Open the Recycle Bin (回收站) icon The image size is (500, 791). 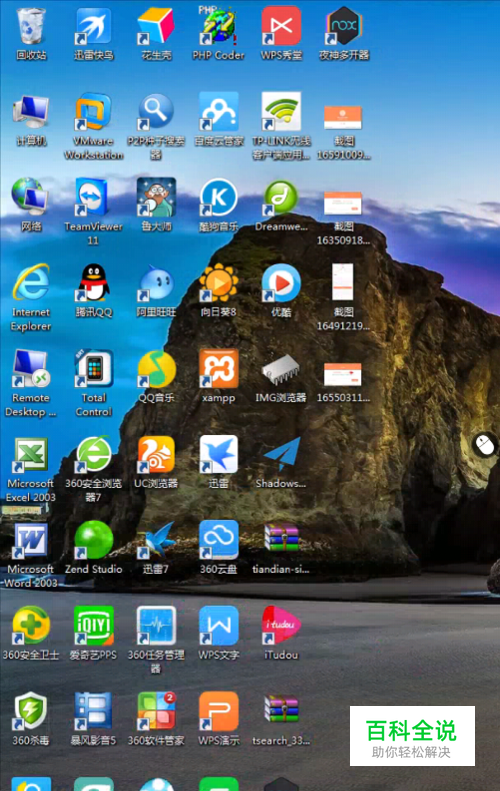click(31, 26)
